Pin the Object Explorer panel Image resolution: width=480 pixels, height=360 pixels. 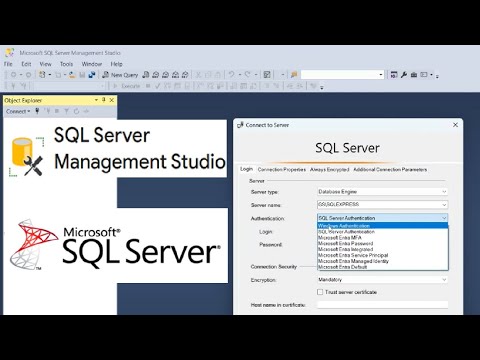point(104,100)
